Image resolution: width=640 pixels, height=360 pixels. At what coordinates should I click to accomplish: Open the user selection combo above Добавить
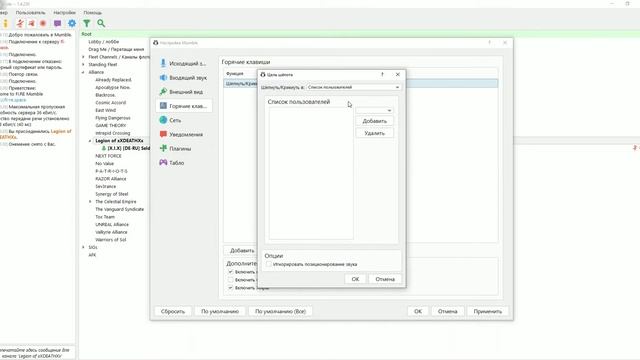(x=374, y=110)
